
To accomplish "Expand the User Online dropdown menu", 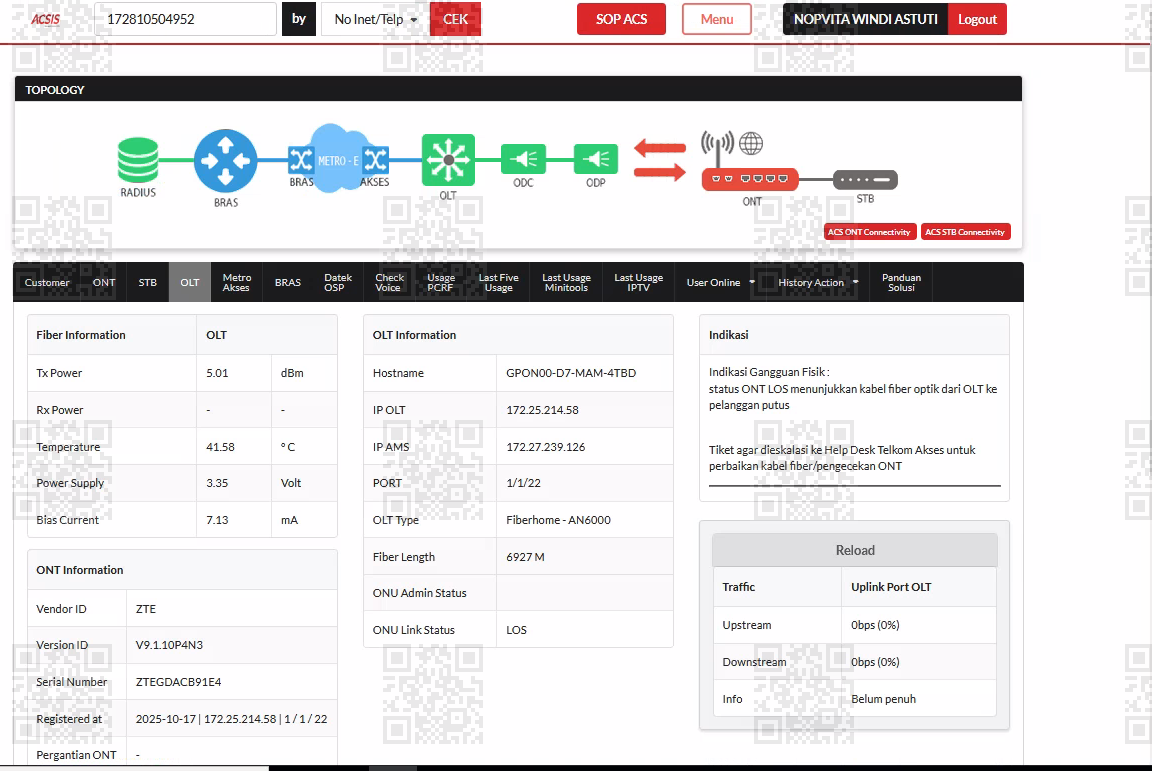I will tap(721, 282).
